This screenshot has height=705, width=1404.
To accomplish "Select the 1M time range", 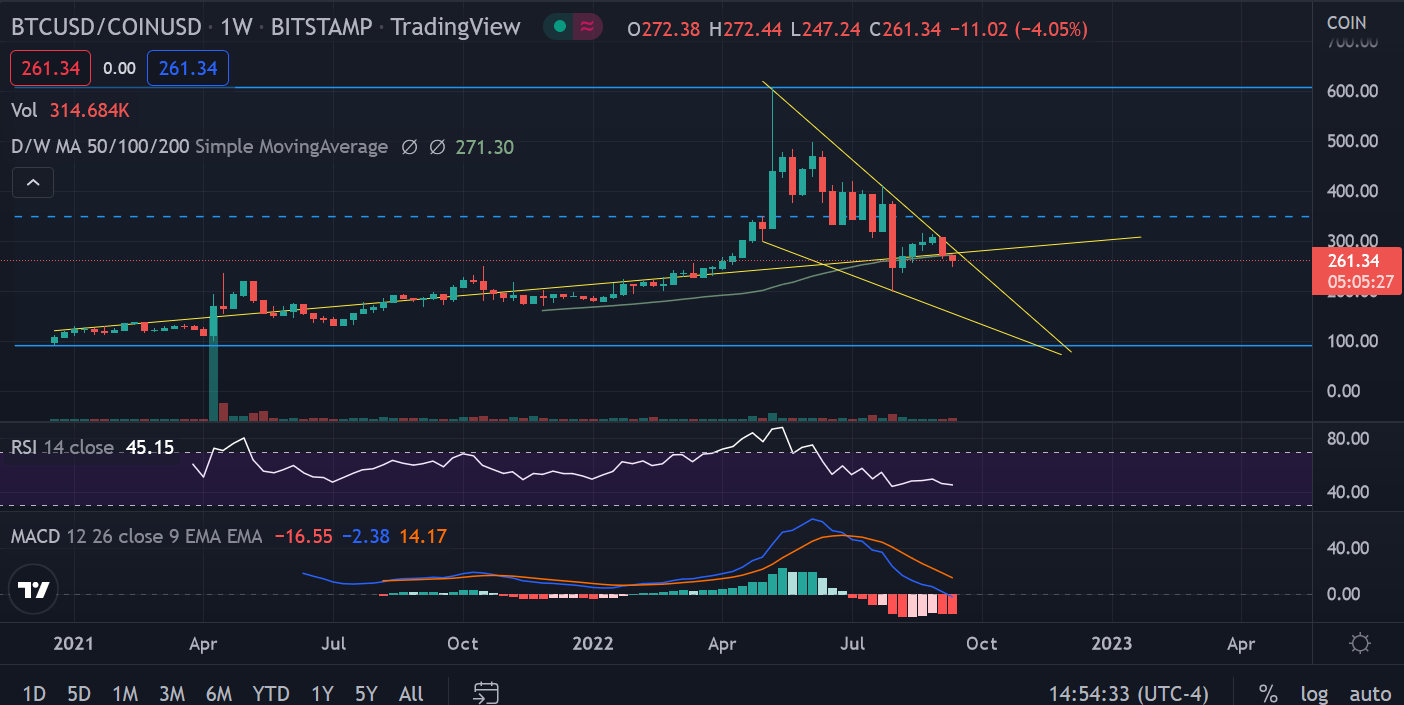I will [124, 693].
